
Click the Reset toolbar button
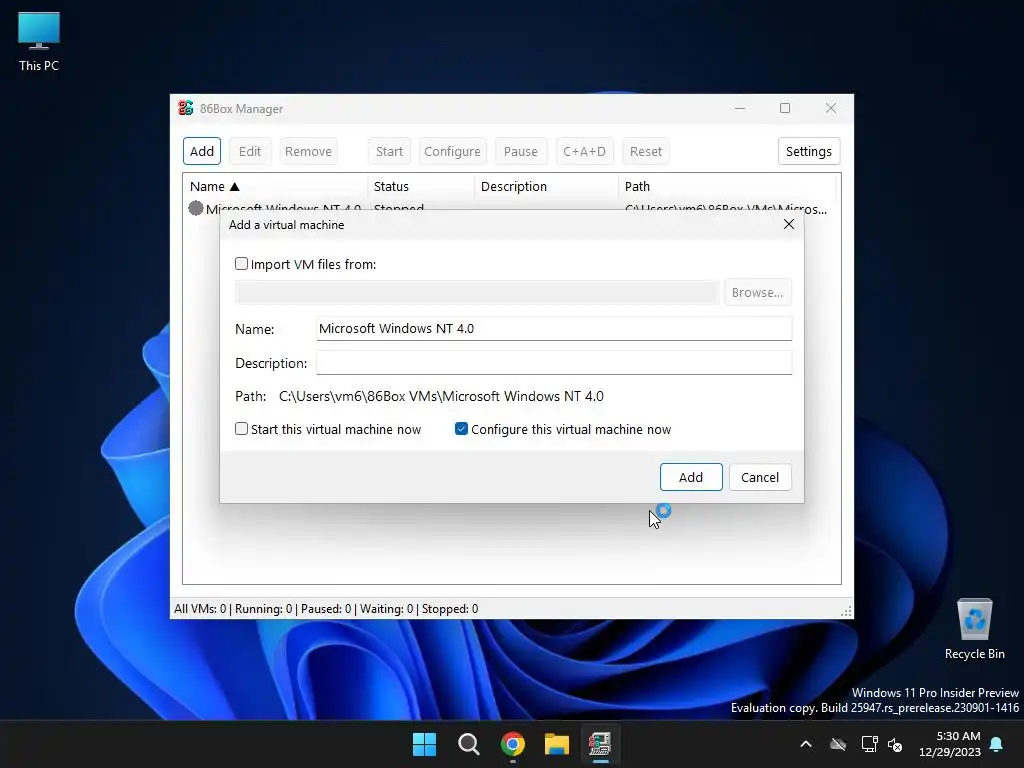[646, 152]
